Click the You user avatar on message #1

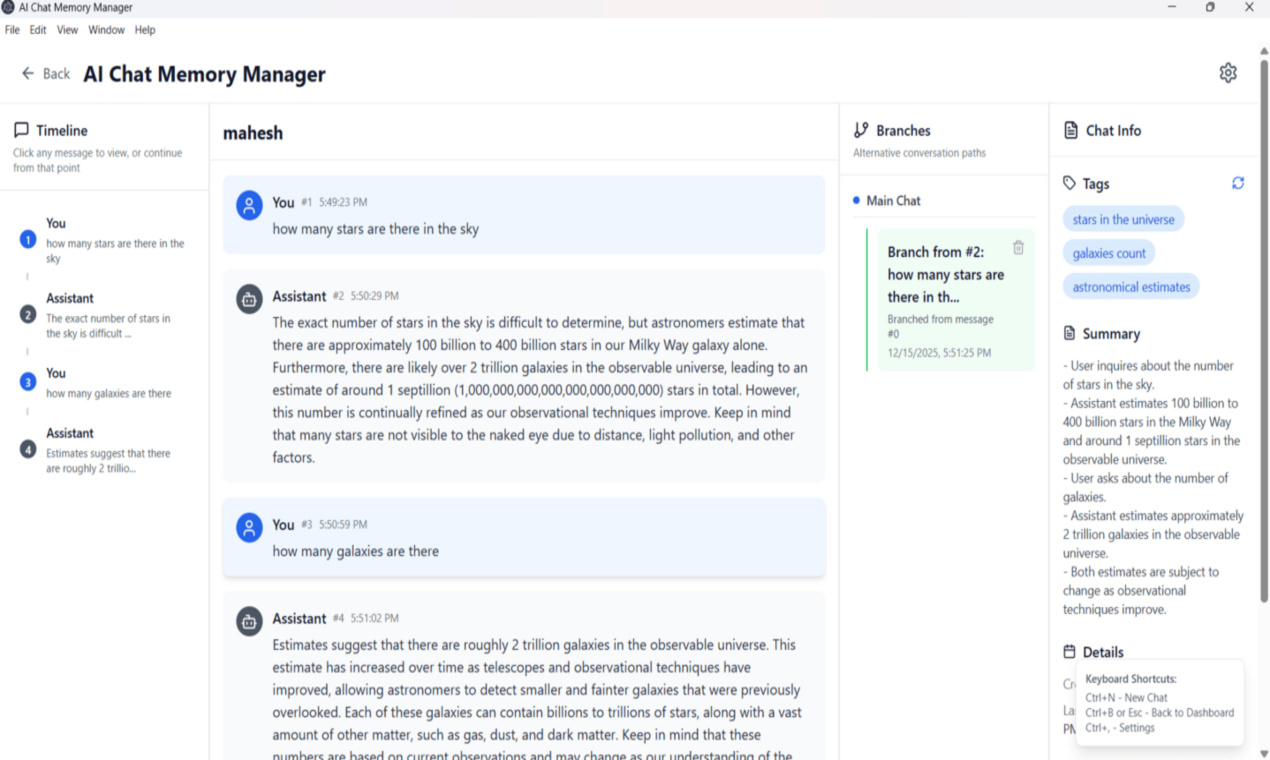(248, 206)
